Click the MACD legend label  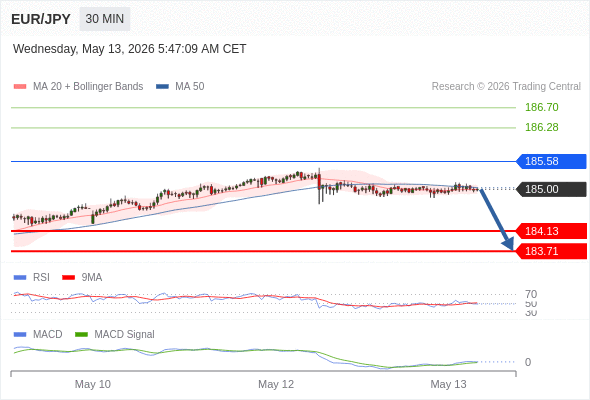[48, 335]
